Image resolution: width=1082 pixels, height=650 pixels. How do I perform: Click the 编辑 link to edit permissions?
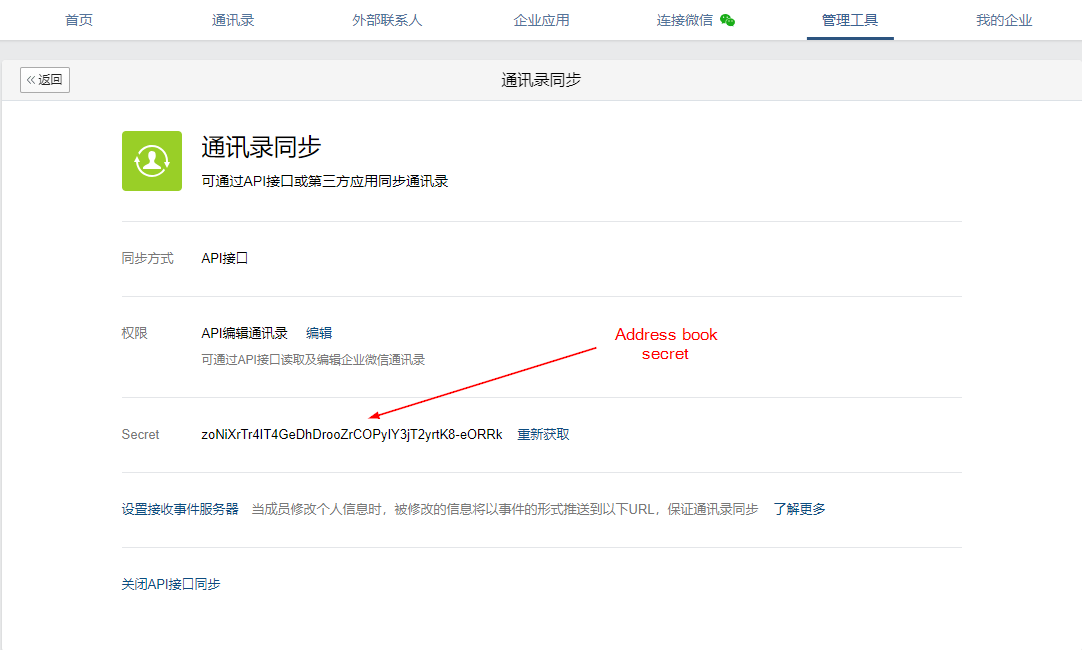click(318, 333)
